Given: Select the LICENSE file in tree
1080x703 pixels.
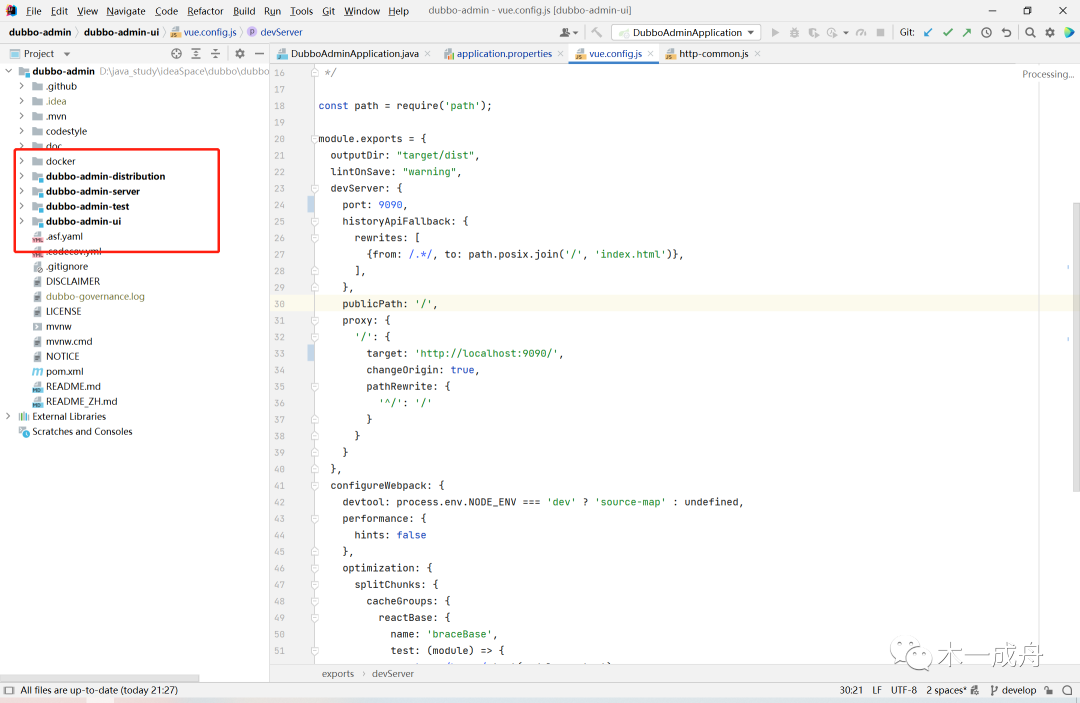Looking at the screenshot, I should click(x=63, y=311).
